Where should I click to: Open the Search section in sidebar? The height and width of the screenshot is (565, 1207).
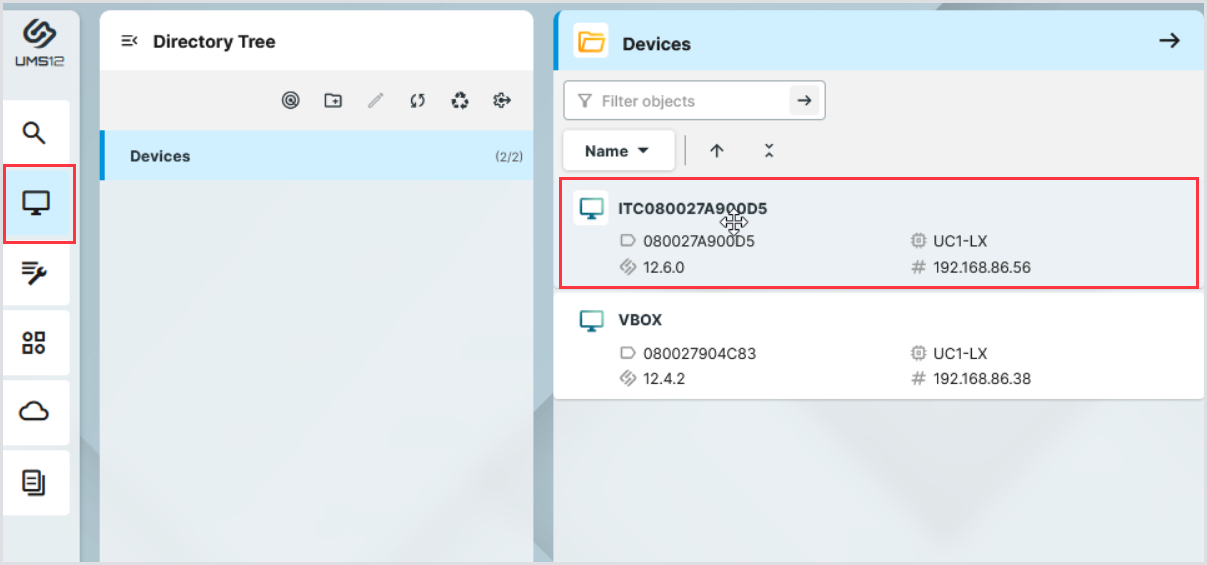[x=35, y=133]
